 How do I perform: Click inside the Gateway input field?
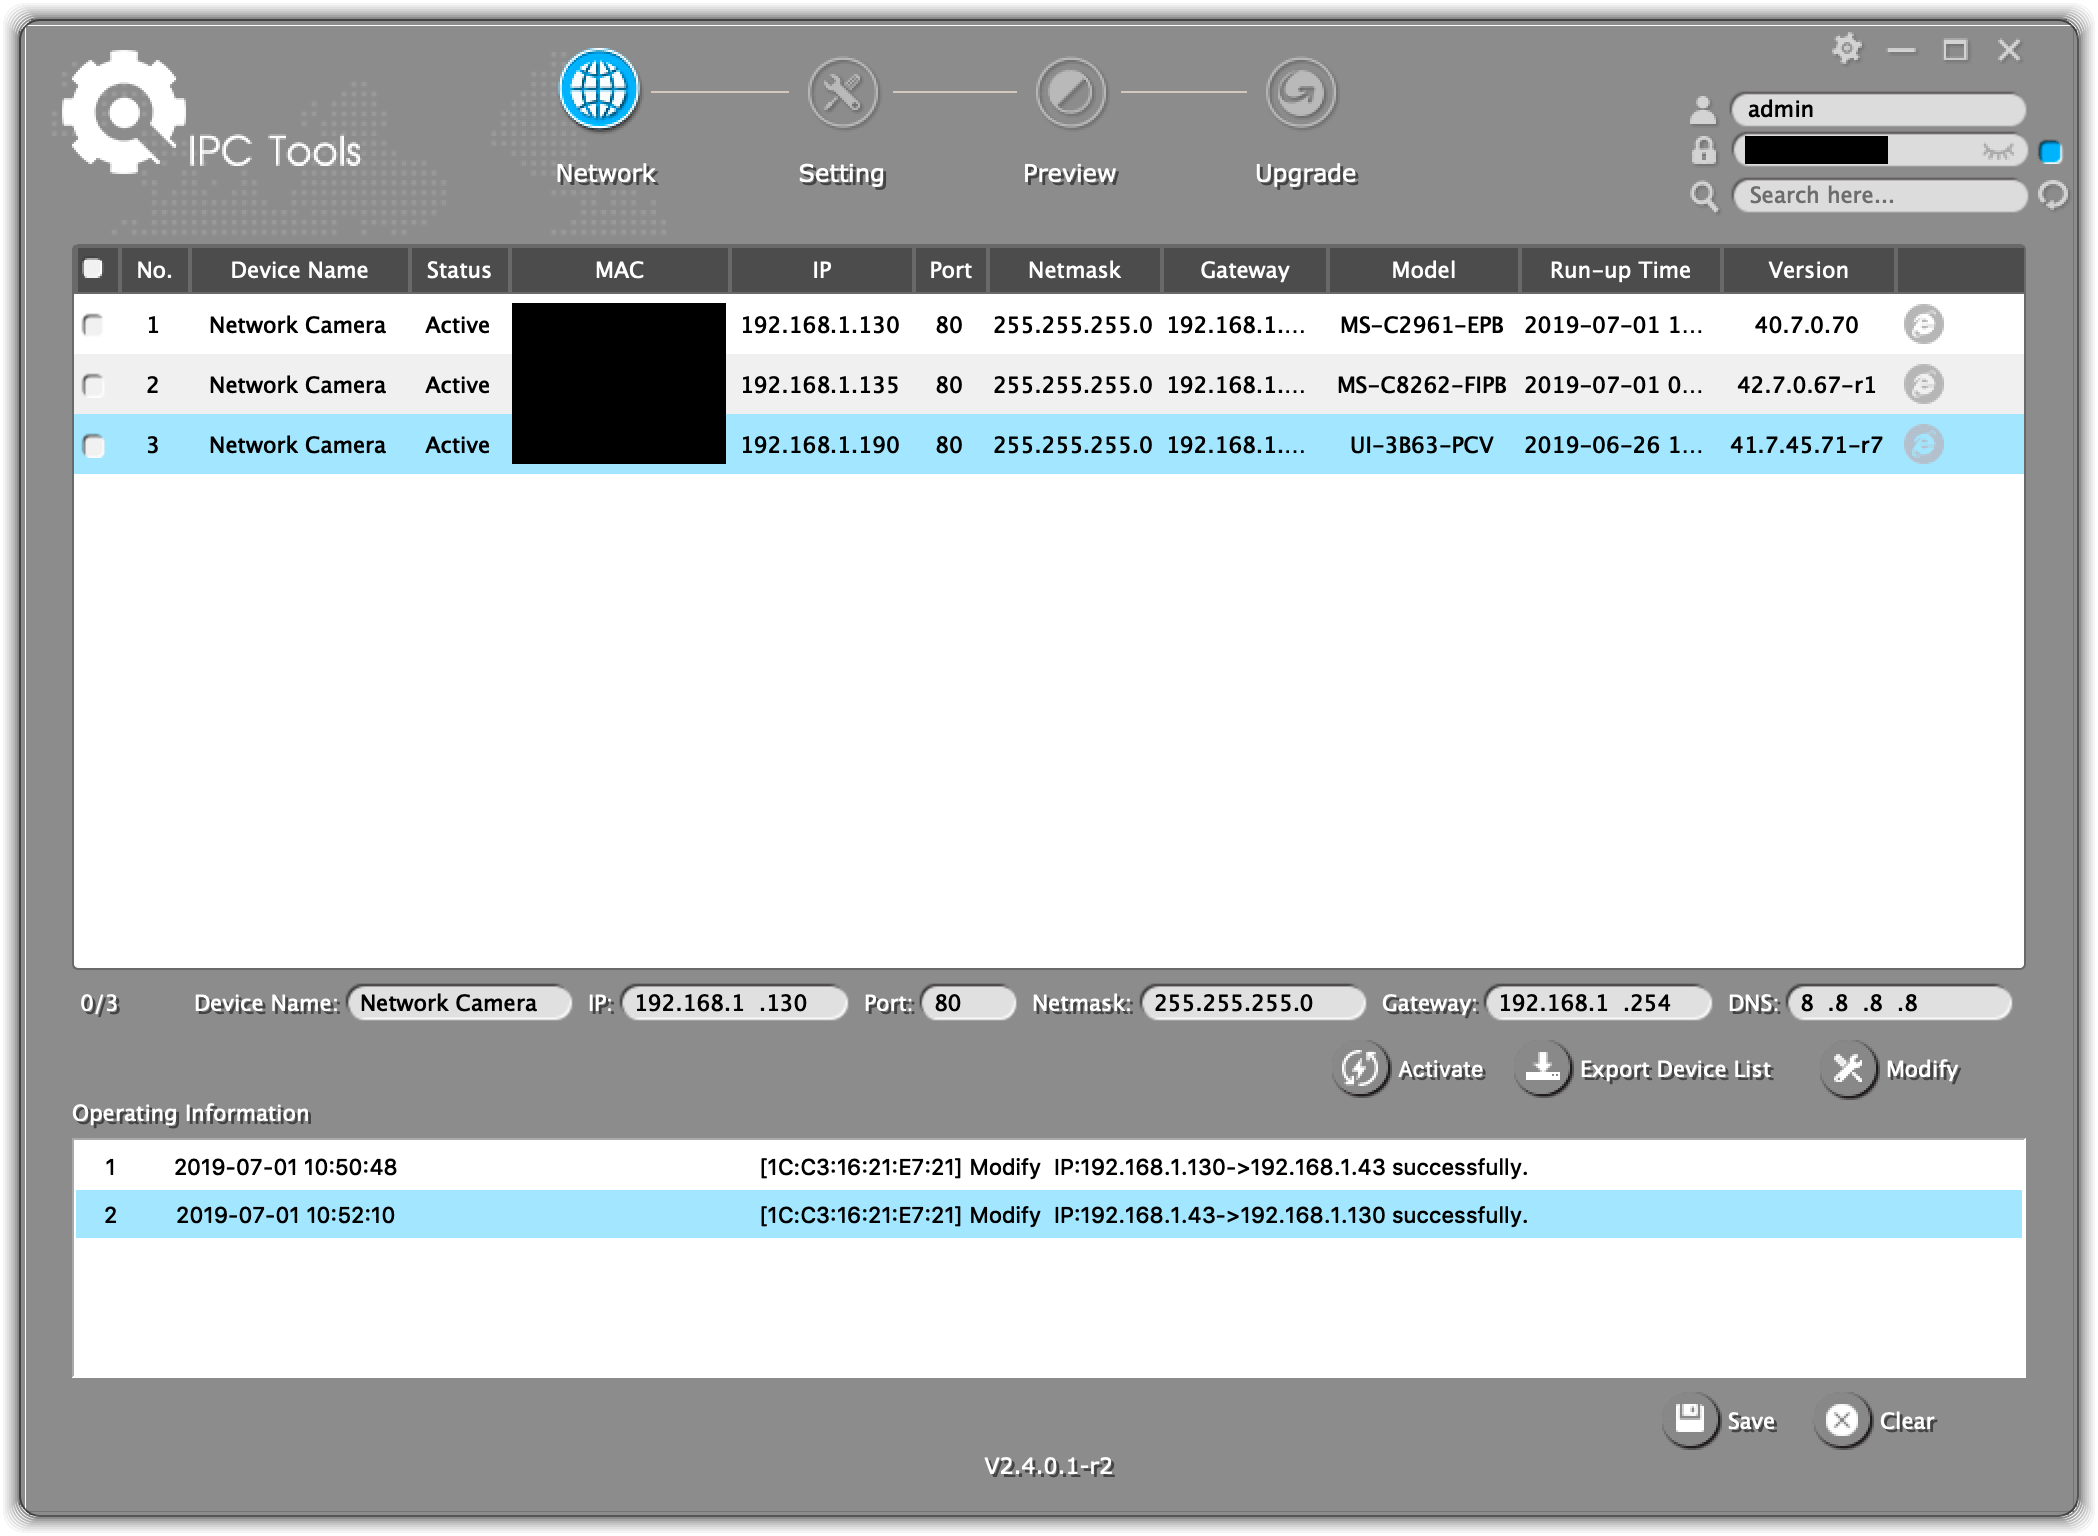[1597, 1003]
